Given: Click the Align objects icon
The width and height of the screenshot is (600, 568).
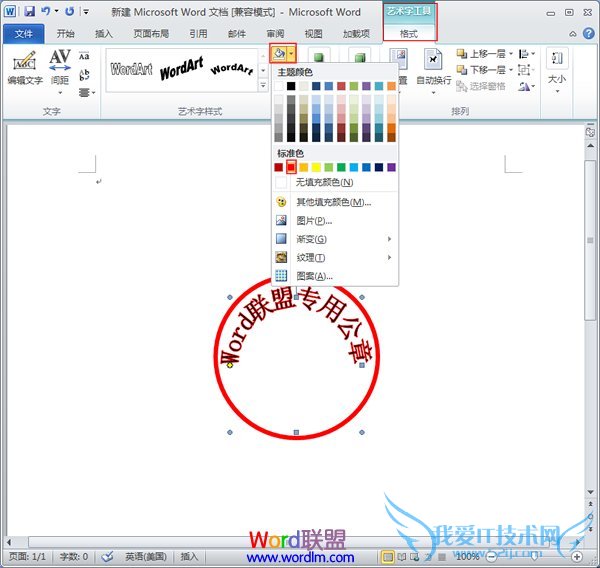Looking at the screenshot, I should 523,54.
